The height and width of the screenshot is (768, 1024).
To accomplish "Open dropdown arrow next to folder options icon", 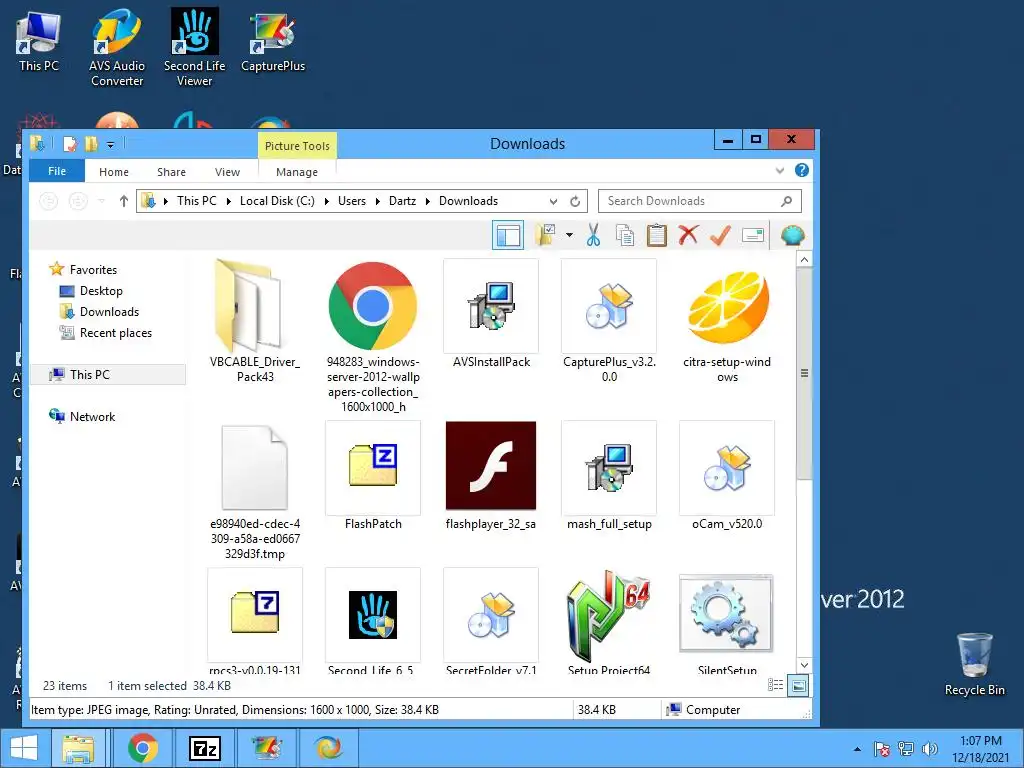I will pyautogui.click(x=569, y=235).
